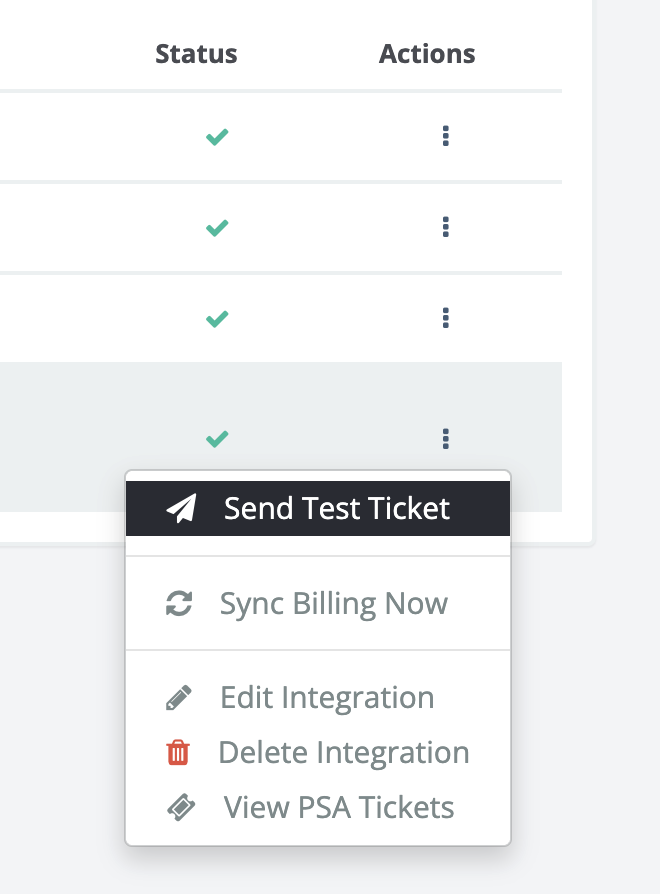
Task: Close the highlighted row's three-dot actions menu
Action: click(x=445, y=438)
